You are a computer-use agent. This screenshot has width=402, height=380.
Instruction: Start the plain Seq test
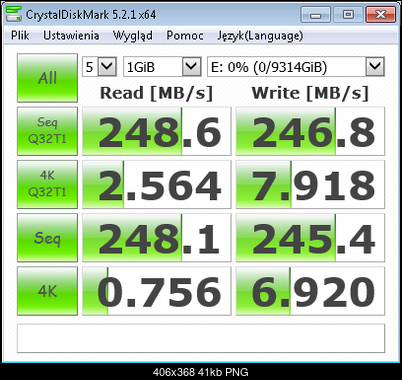click(47, 238)
